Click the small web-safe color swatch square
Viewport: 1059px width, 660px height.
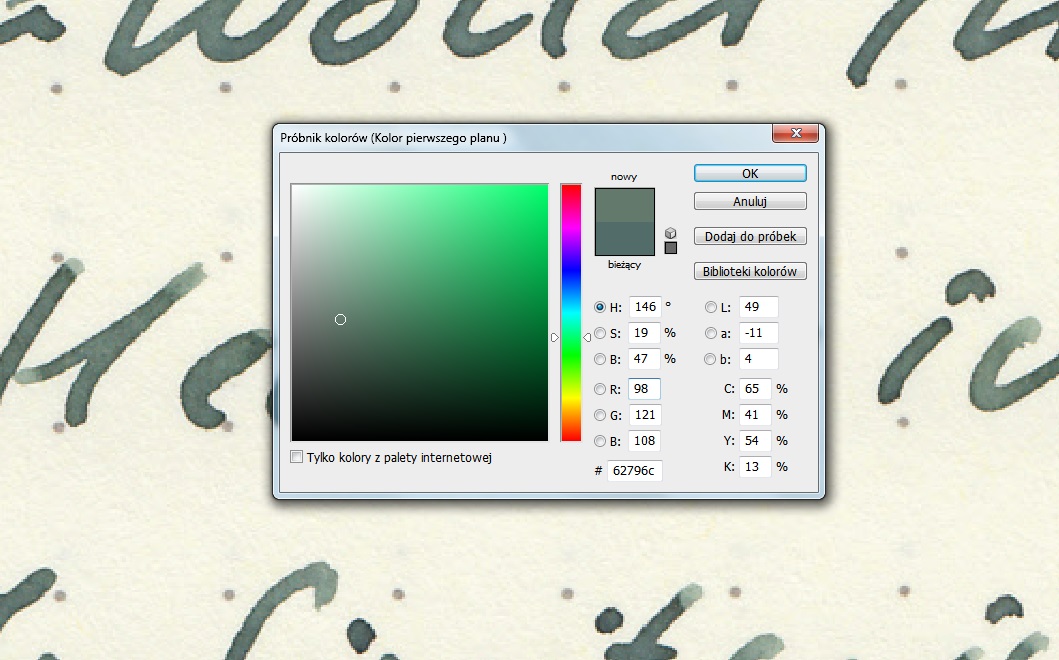[670, 247]
